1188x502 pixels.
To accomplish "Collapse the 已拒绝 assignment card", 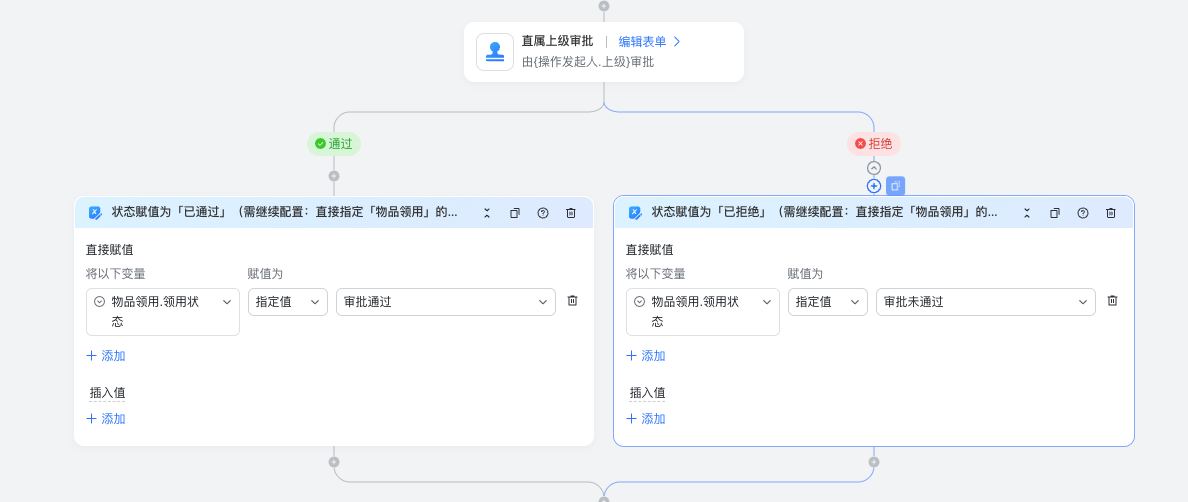I will 1027,214.
